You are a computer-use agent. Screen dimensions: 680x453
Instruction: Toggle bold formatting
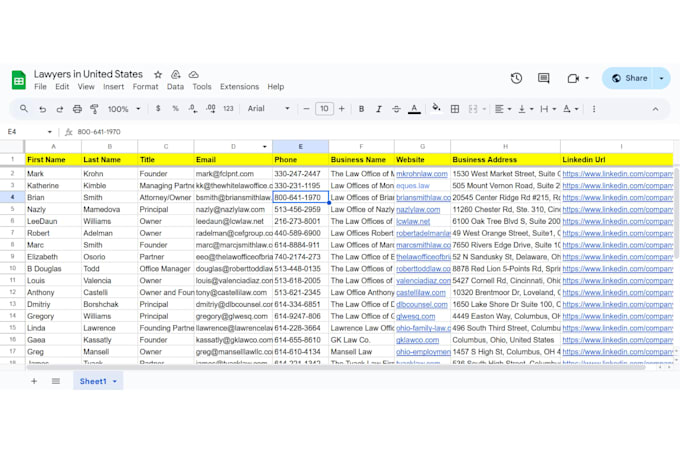pyautogui.click(x=361, y=109)
